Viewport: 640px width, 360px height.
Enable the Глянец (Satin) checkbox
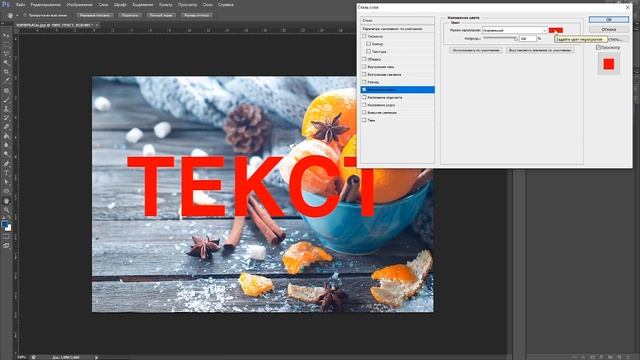(x=364, y=82)
